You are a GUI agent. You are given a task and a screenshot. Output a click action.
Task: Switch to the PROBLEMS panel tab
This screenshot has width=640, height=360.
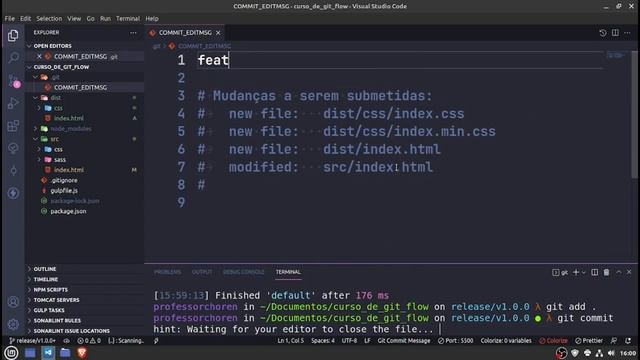(x=167, y=272)
